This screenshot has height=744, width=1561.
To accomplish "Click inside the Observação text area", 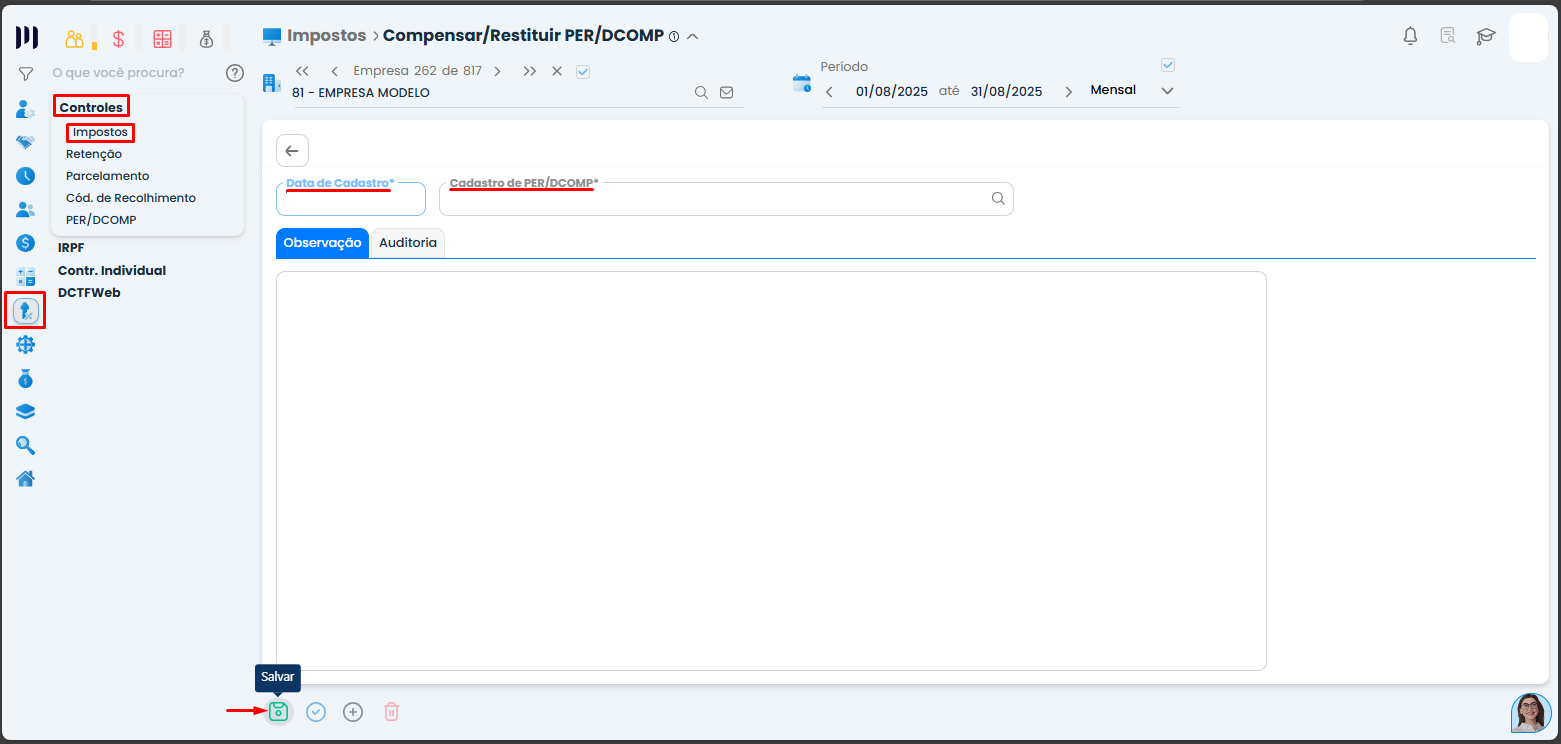I will [x=771, y=471].
